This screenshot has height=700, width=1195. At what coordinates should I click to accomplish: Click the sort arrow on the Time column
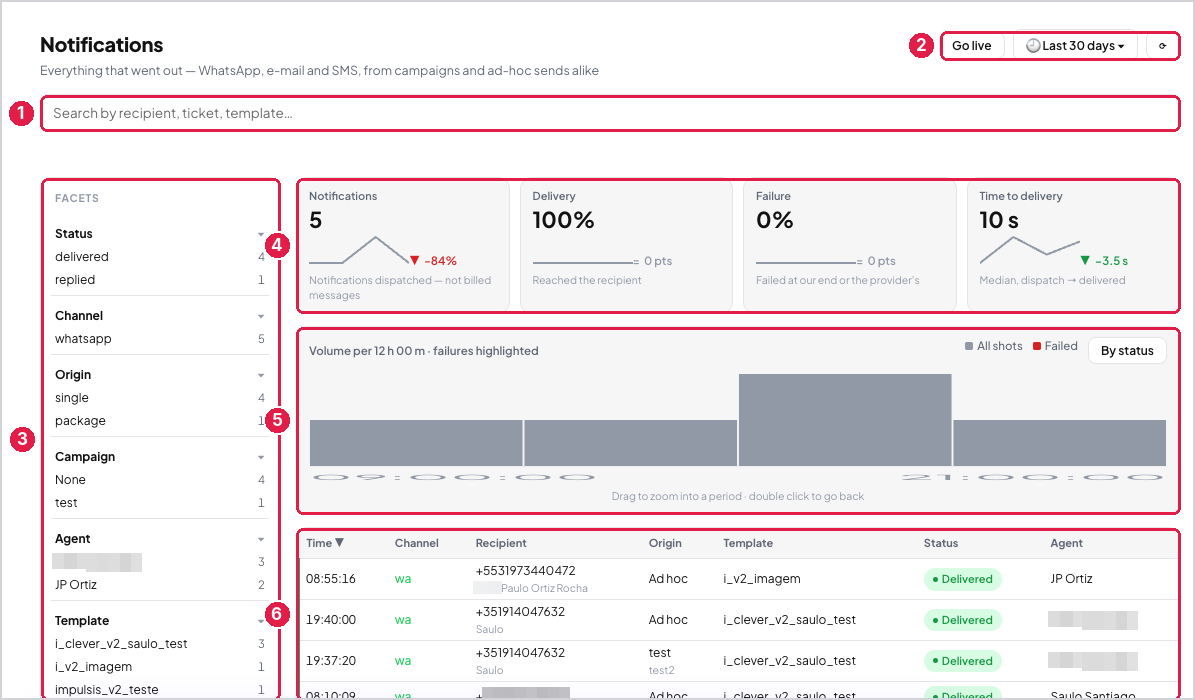pos(339,543)
